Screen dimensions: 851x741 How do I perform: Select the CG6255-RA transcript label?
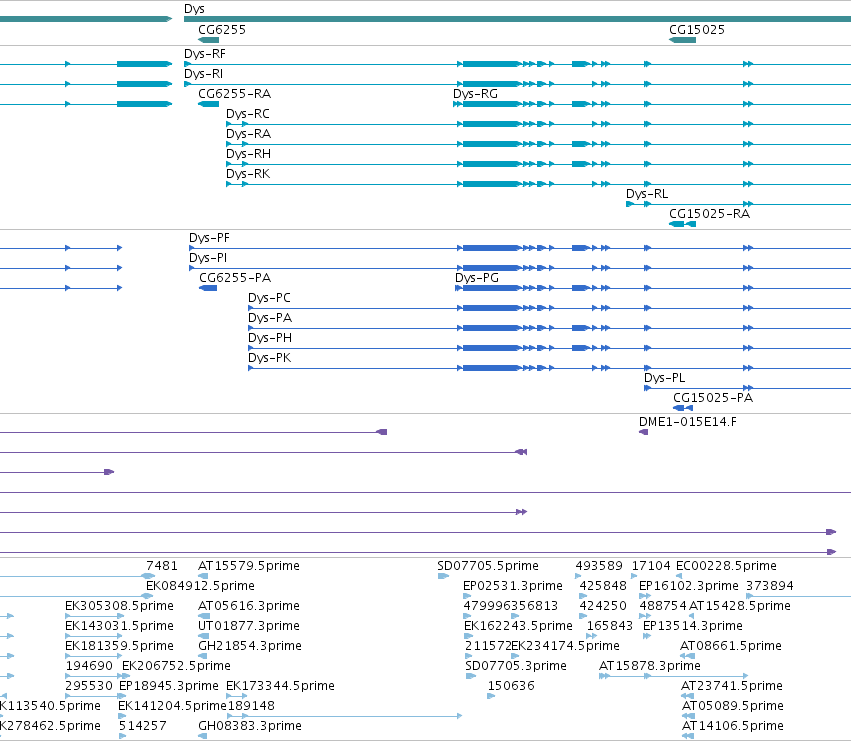tap(234, 94)
